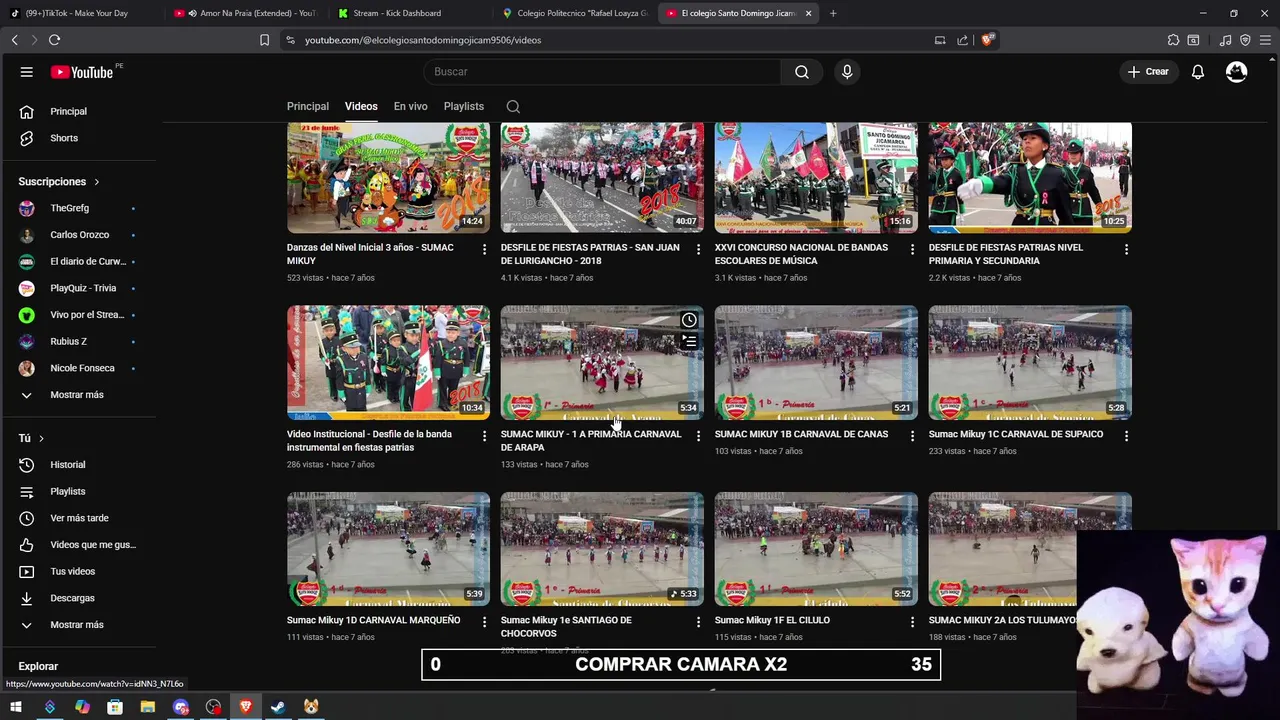
Task: Click the browser address bar URL
Action: tap(423, 40)
